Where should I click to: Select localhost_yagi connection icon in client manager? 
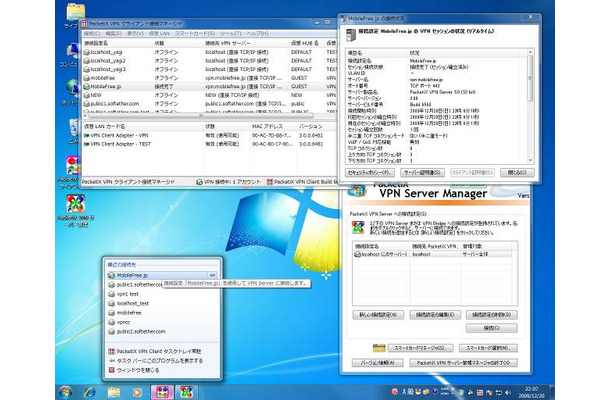coord(86,52)
